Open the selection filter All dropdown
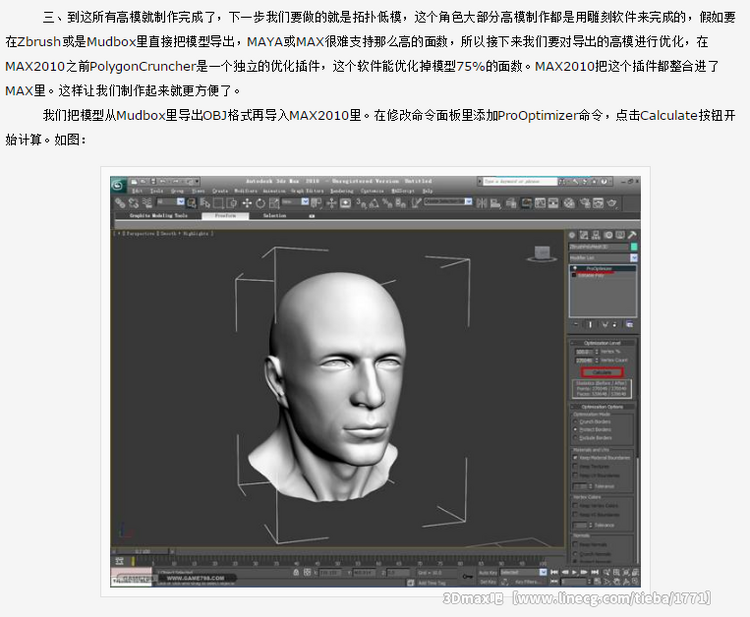The height and width of the screenshot is (617, 750). point(170,202)
